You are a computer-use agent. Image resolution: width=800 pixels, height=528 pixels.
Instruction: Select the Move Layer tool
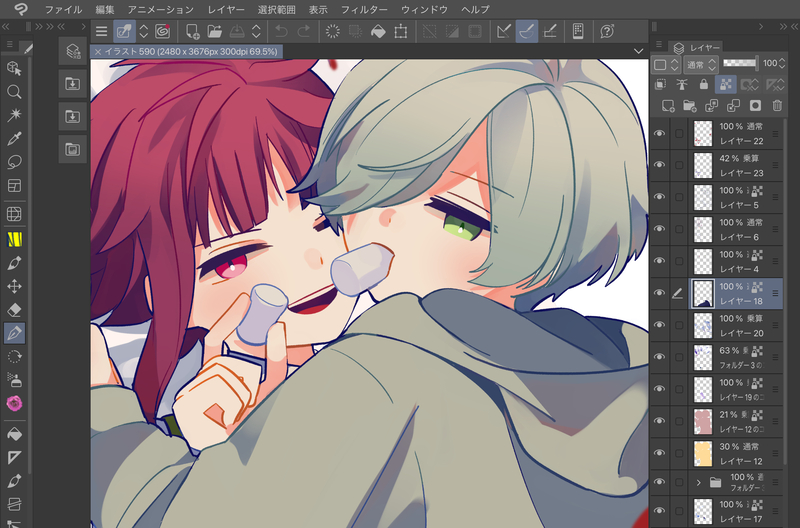pos(14,286)
